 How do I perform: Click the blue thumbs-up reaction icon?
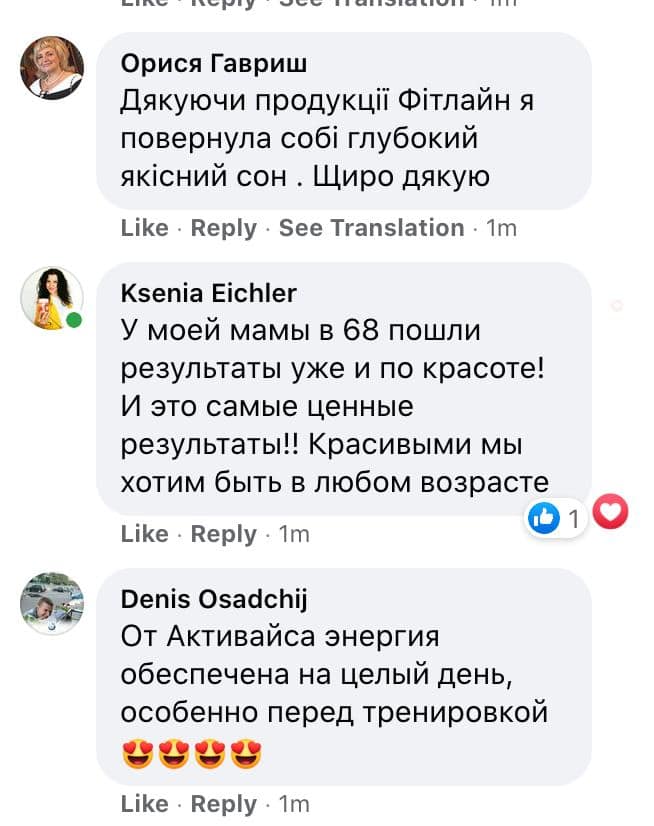[x=543, y=518]
